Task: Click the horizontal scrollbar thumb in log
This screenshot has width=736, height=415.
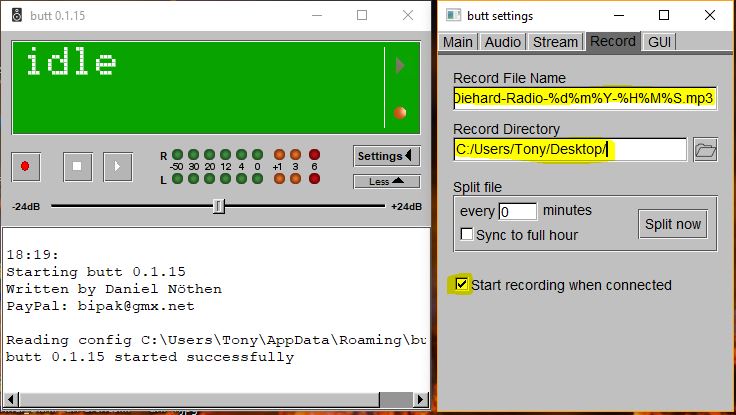Action: coord(199,400)
